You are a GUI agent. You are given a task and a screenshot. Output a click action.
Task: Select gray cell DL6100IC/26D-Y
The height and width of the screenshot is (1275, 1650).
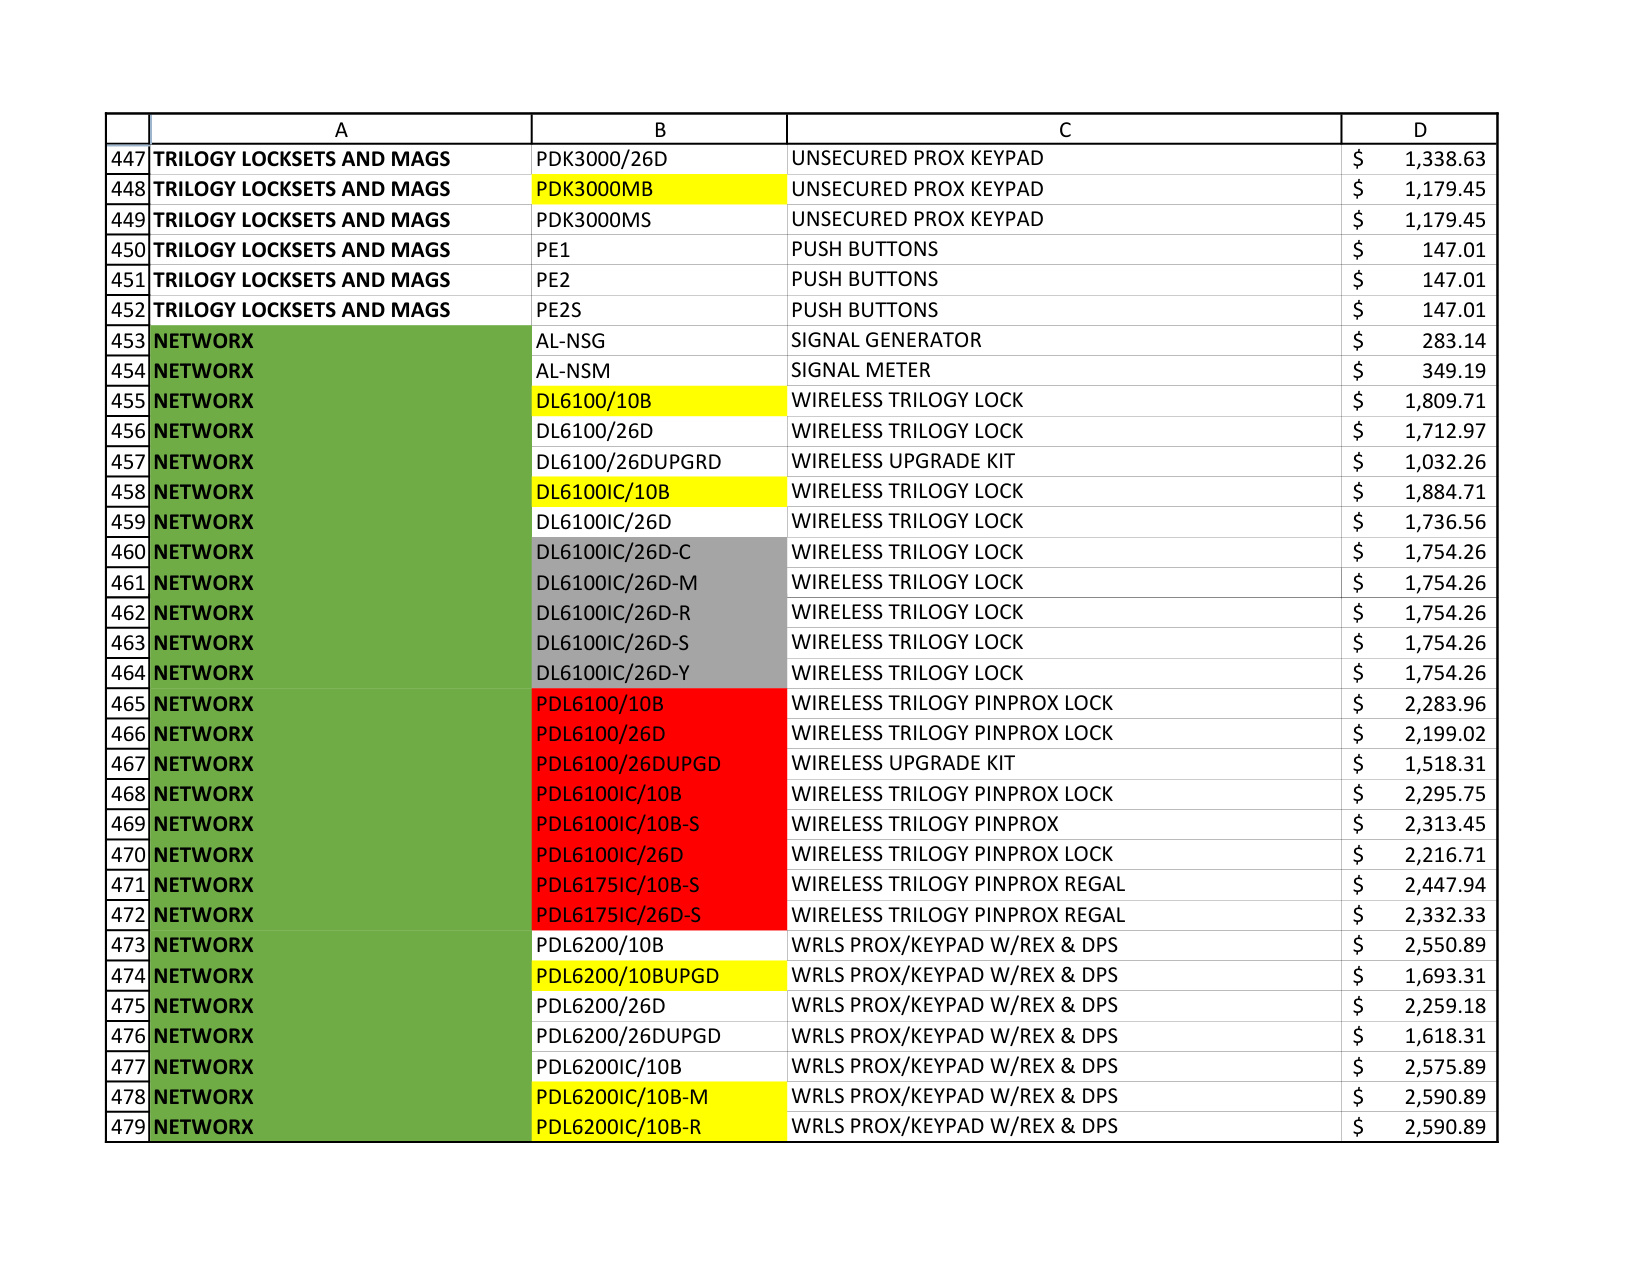pyautogui.click(x=660, y=673)
